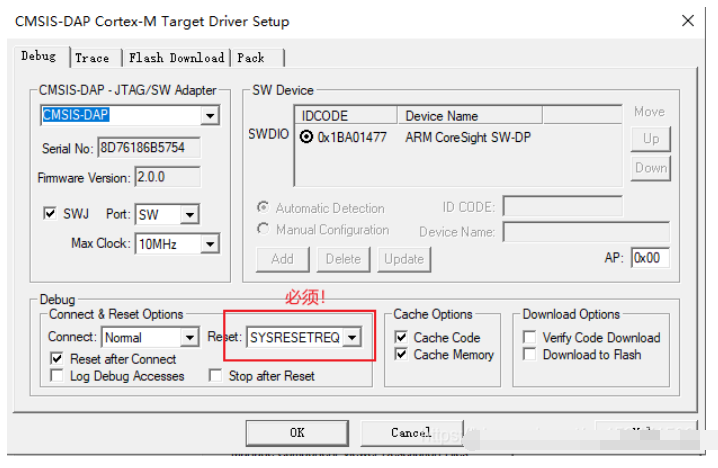Click the Delete button
718x468 pixels.
(x=343, y=259)
